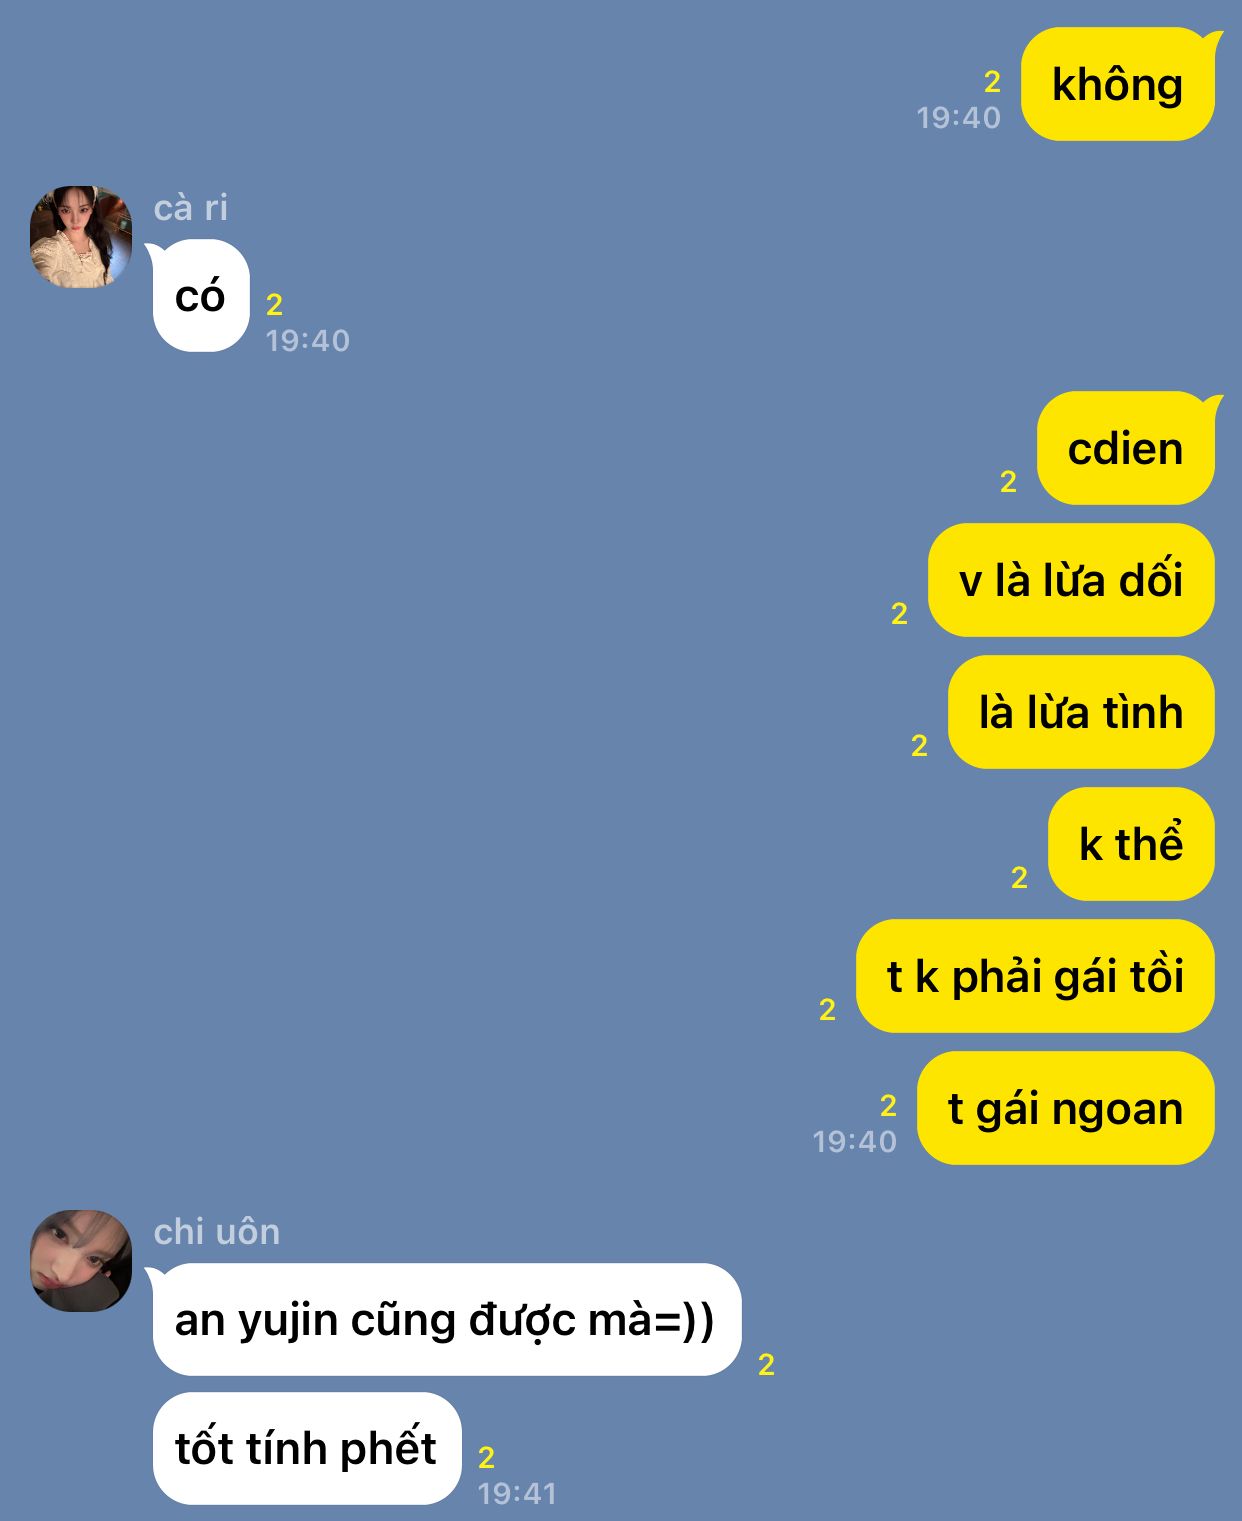
Task: Tap the 19:41 timestamp
Action: pos(517,1493)
